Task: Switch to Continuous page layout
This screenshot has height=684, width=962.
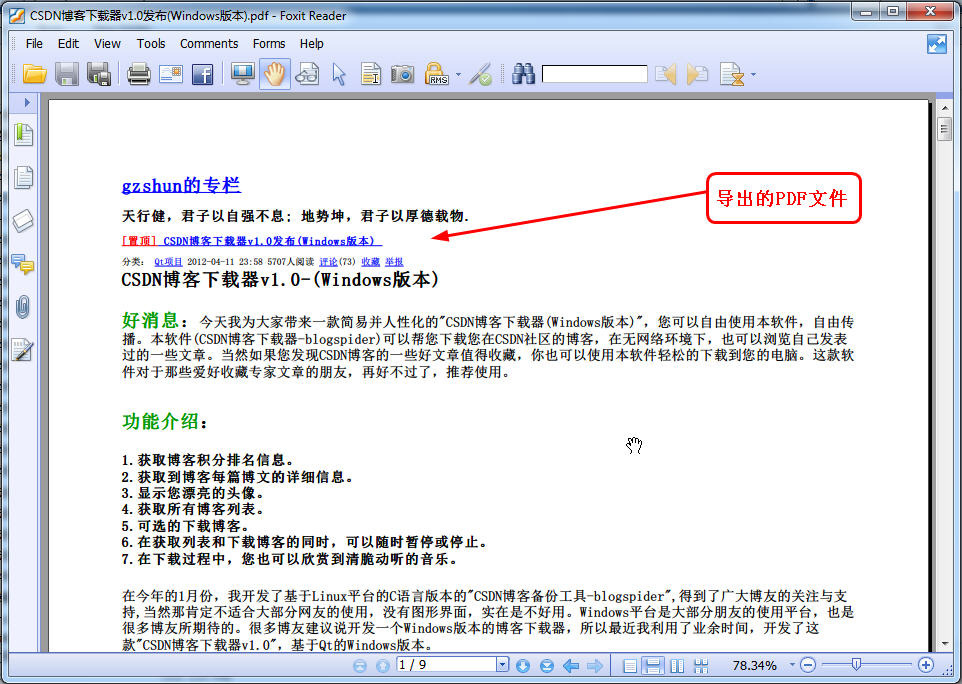Action: (x=653, y=666)
